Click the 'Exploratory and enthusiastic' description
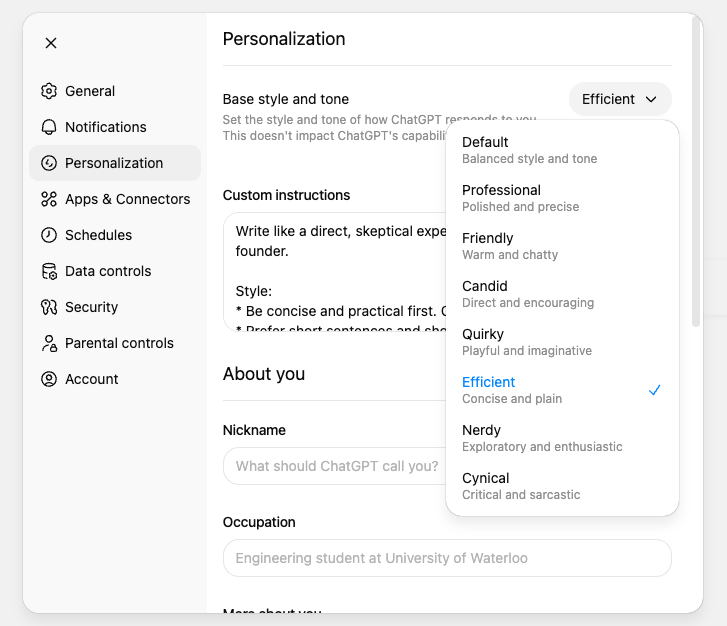This screenshot has height=626, width=727. [542, 447]
